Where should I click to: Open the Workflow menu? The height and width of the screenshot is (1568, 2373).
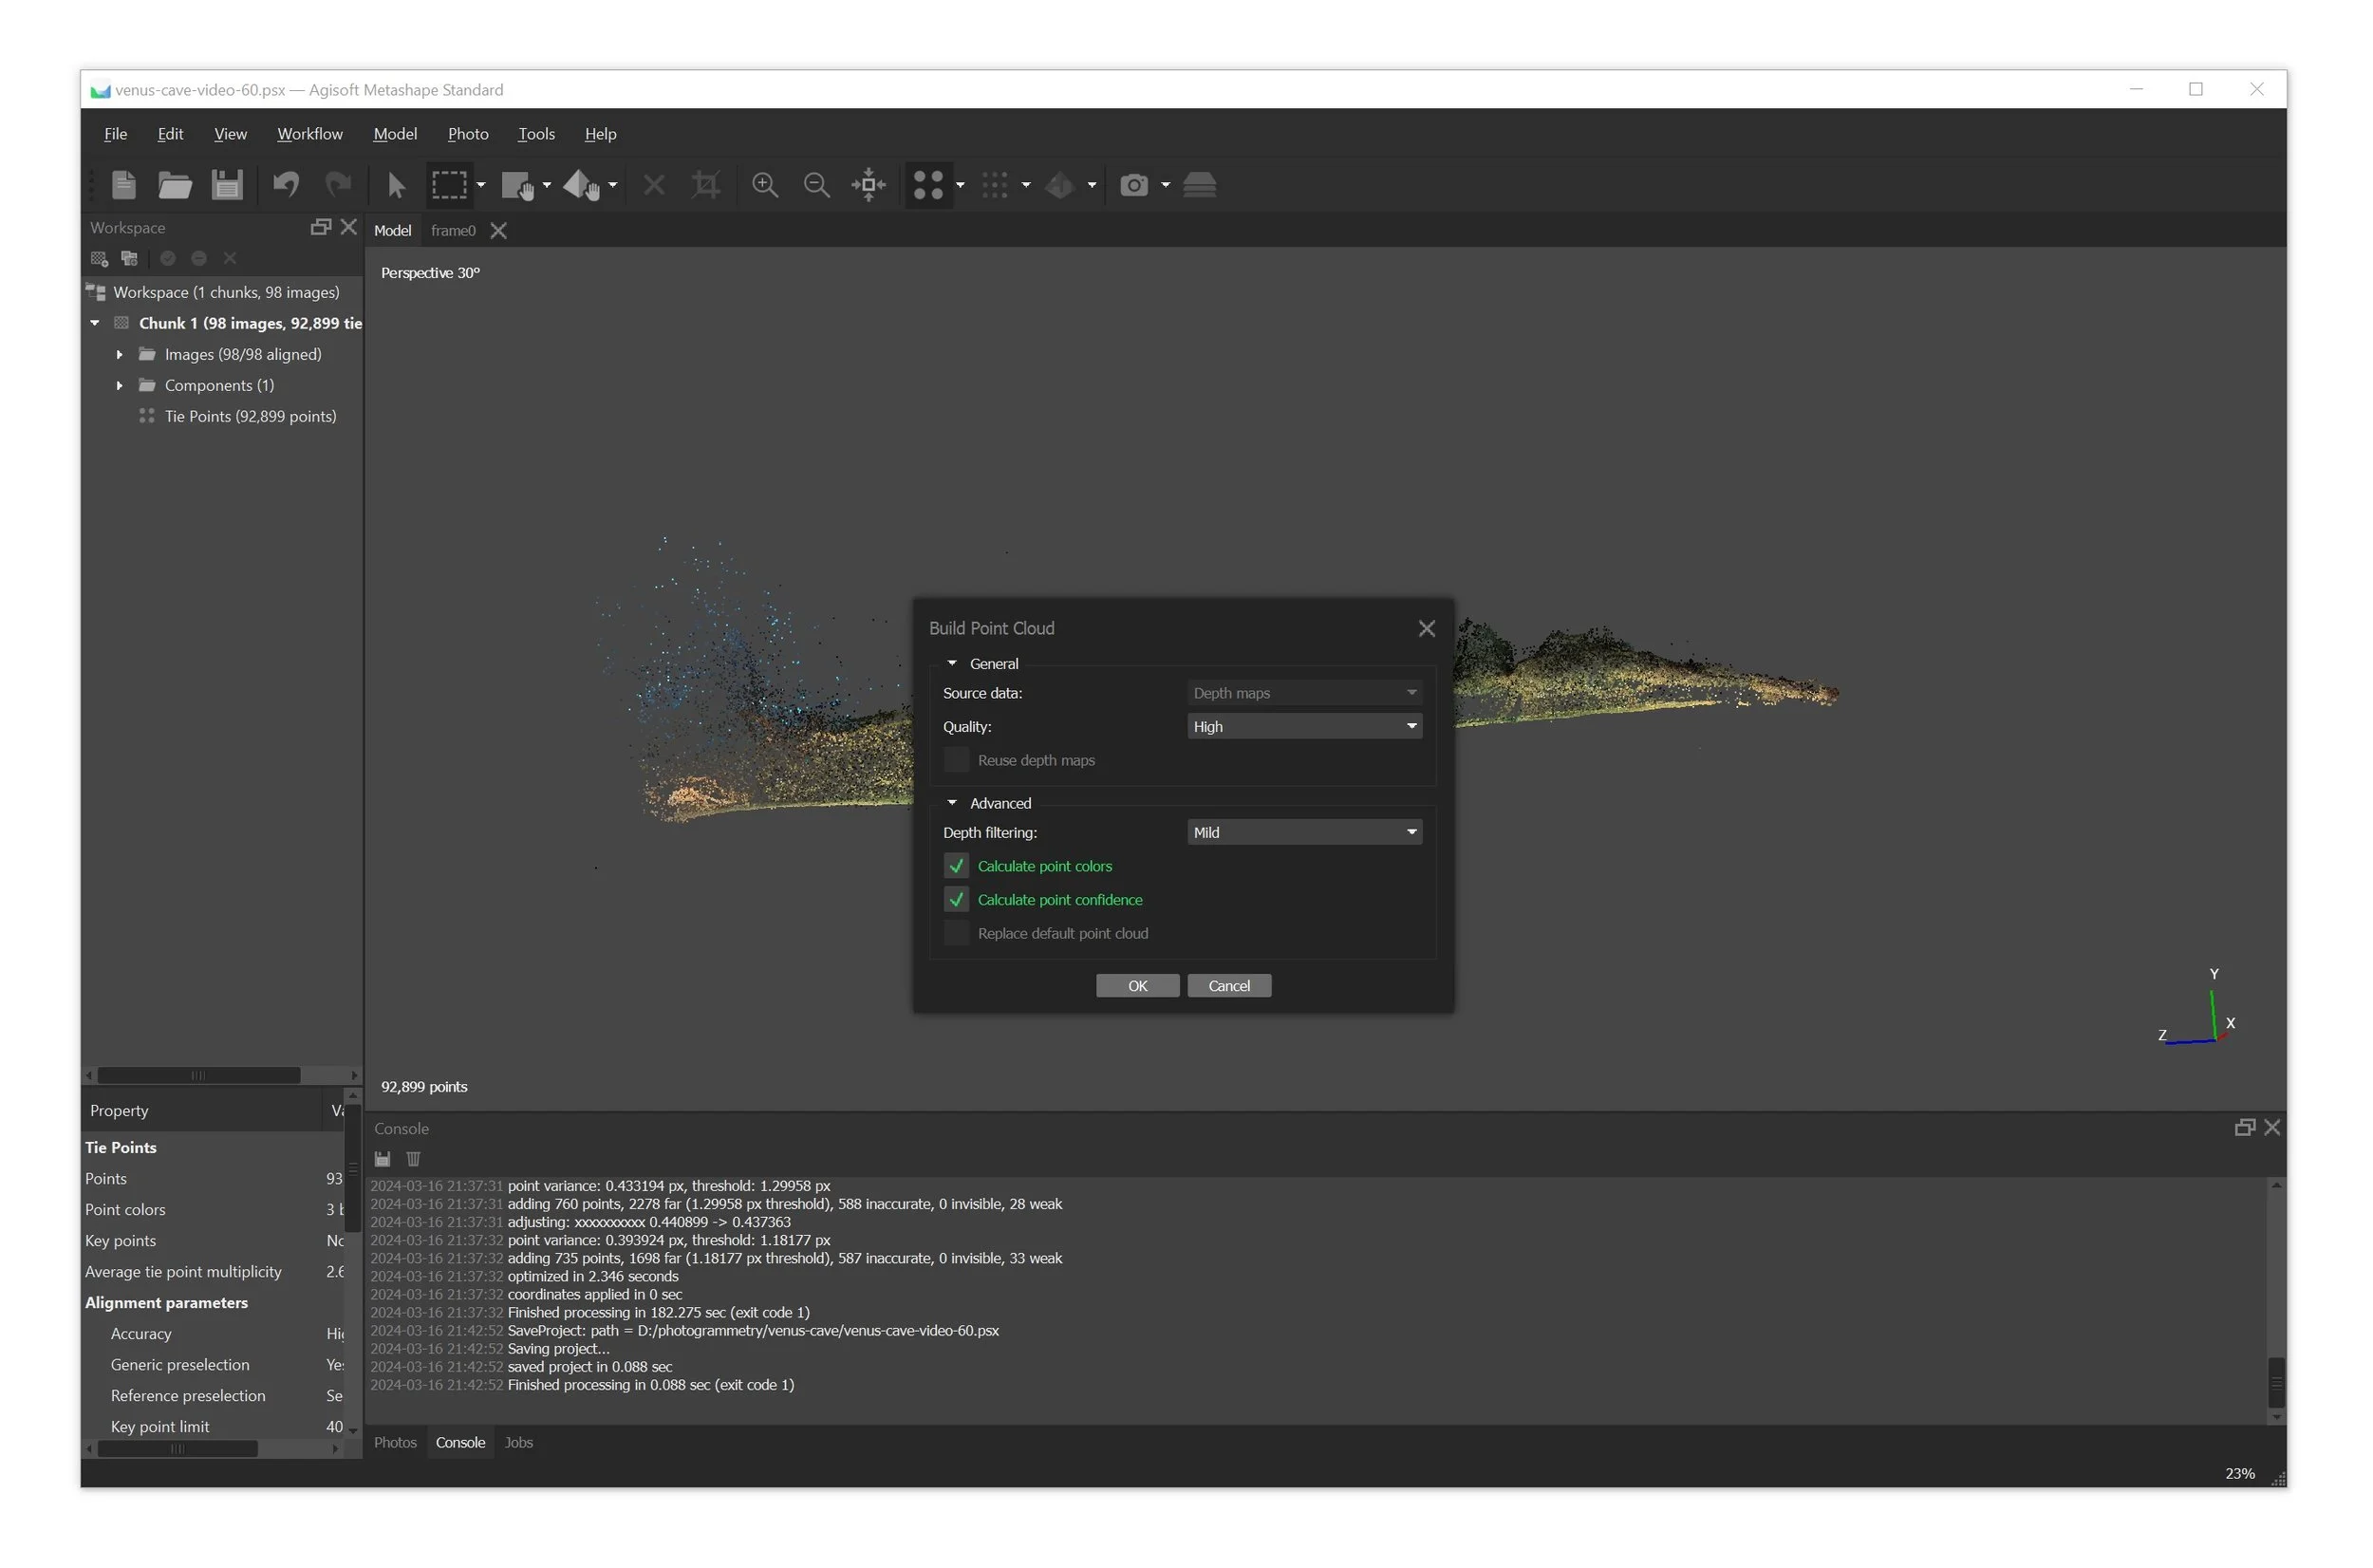coord(310,133)
